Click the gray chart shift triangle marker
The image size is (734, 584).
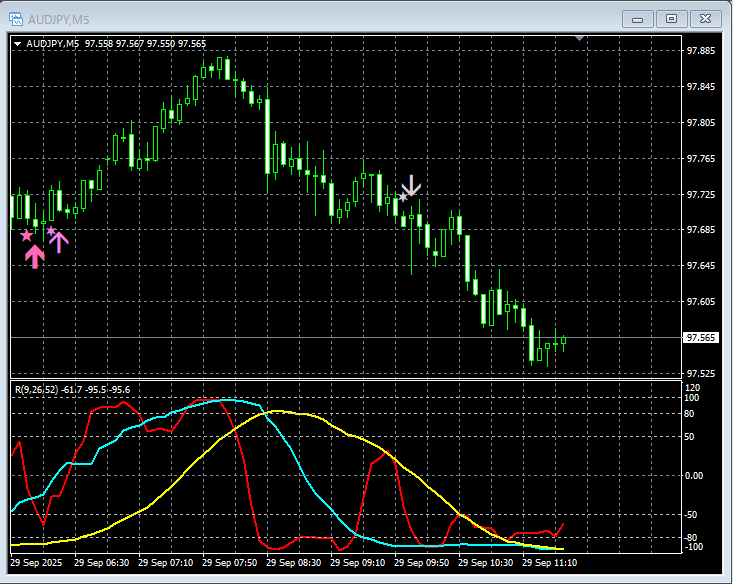580,39
